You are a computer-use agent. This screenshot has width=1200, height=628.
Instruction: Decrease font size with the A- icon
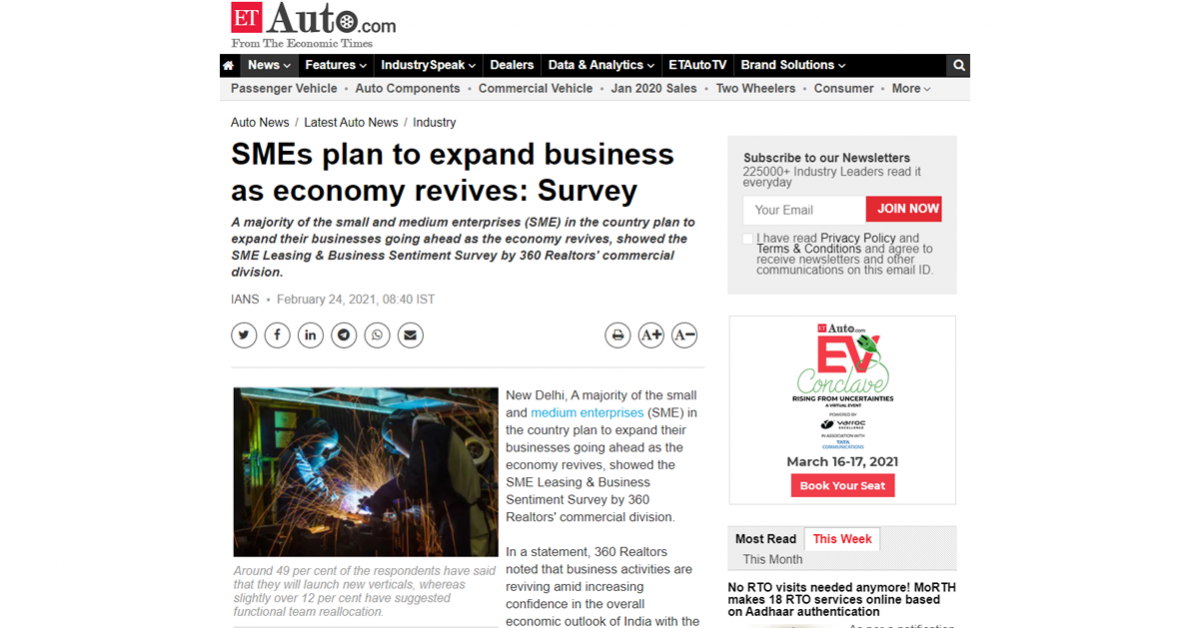pos(684,335)
